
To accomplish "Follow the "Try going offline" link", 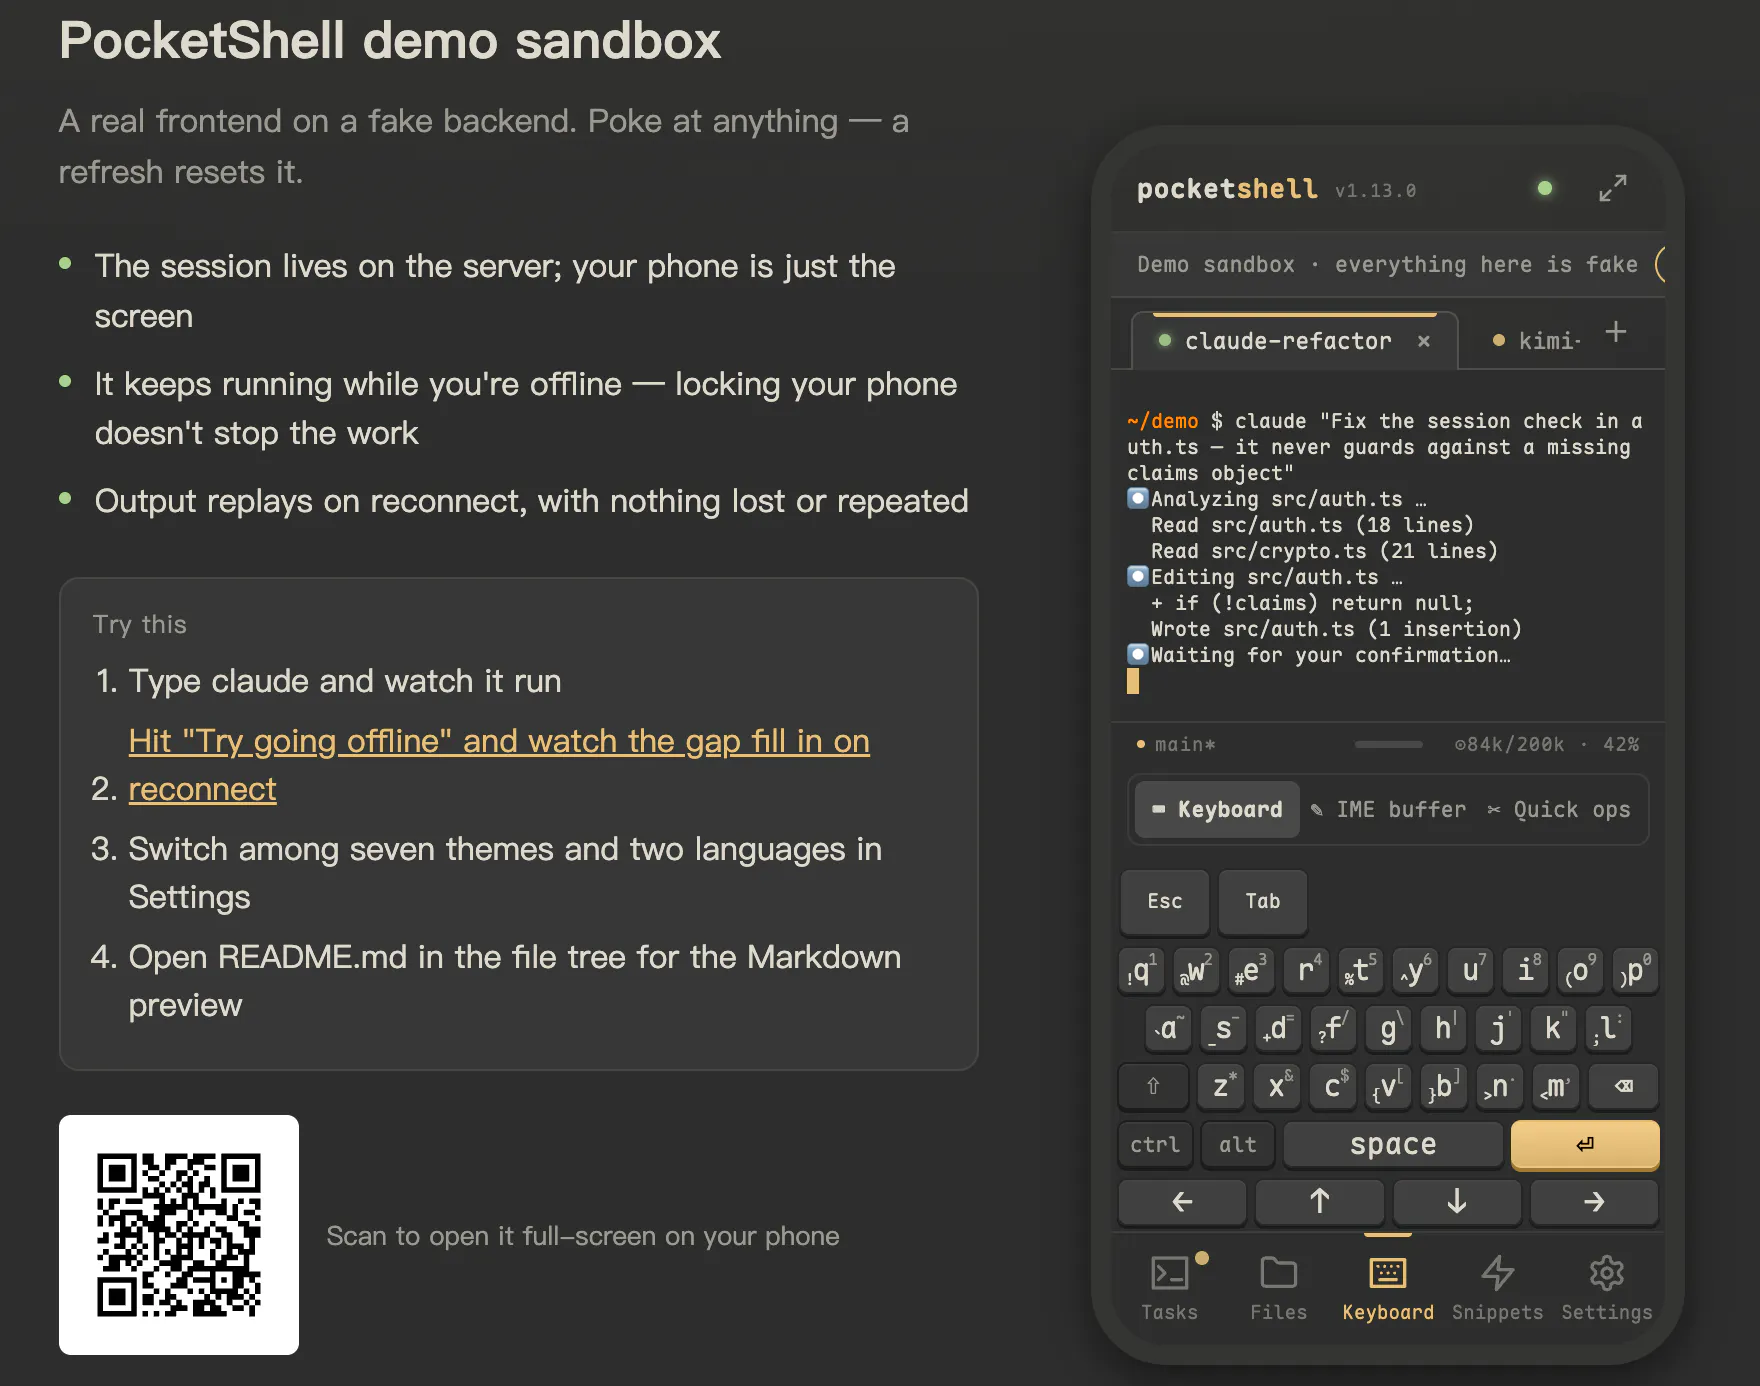I will pos(499,764).
